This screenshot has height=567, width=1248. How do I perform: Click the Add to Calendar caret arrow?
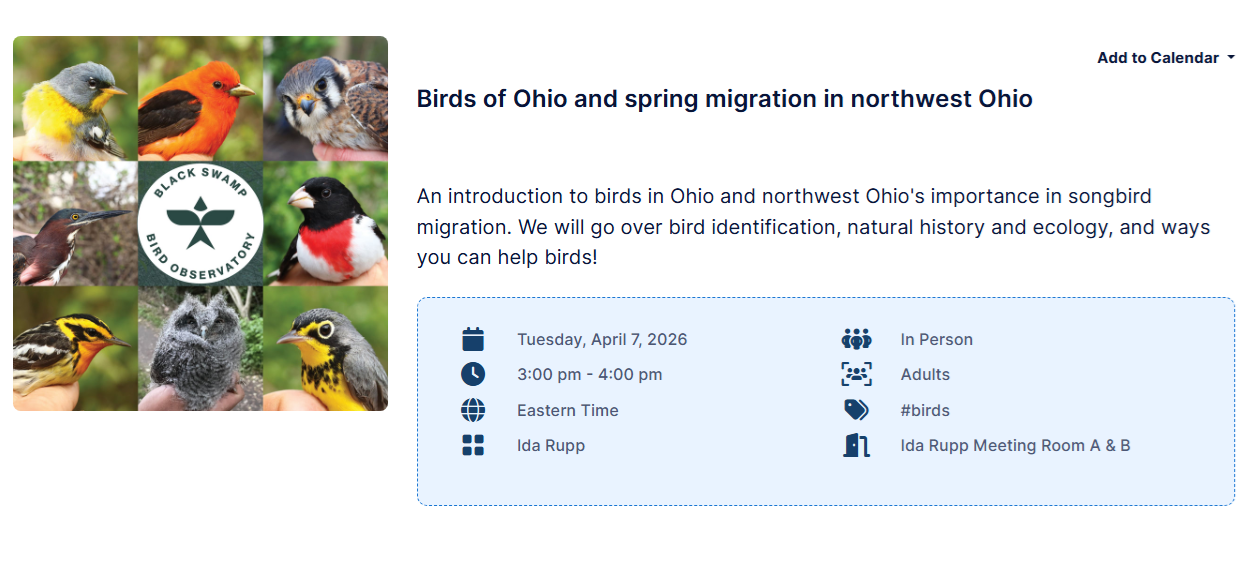(1230, 58)
